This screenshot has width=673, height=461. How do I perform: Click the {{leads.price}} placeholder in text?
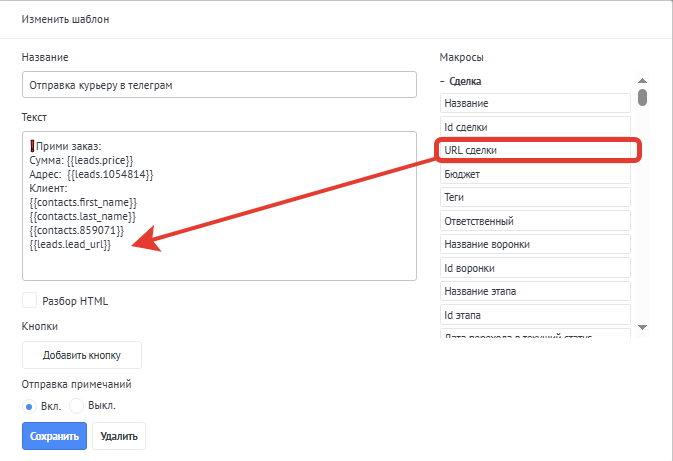pos(100,161)
